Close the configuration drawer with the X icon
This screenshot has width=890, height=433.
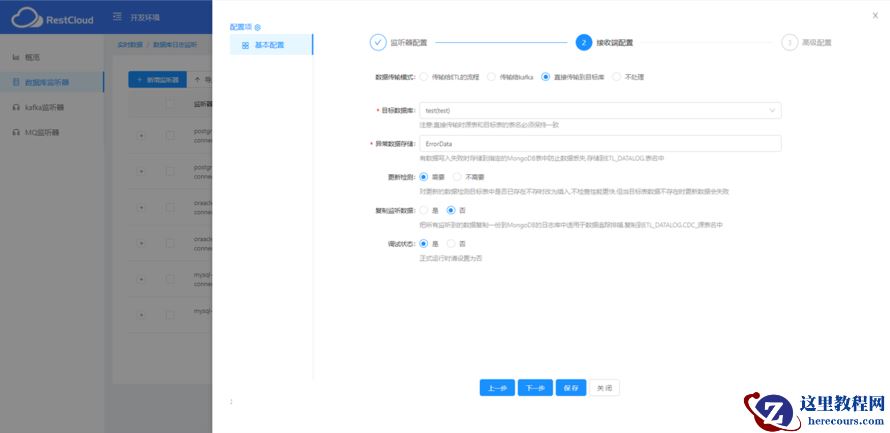875,16
